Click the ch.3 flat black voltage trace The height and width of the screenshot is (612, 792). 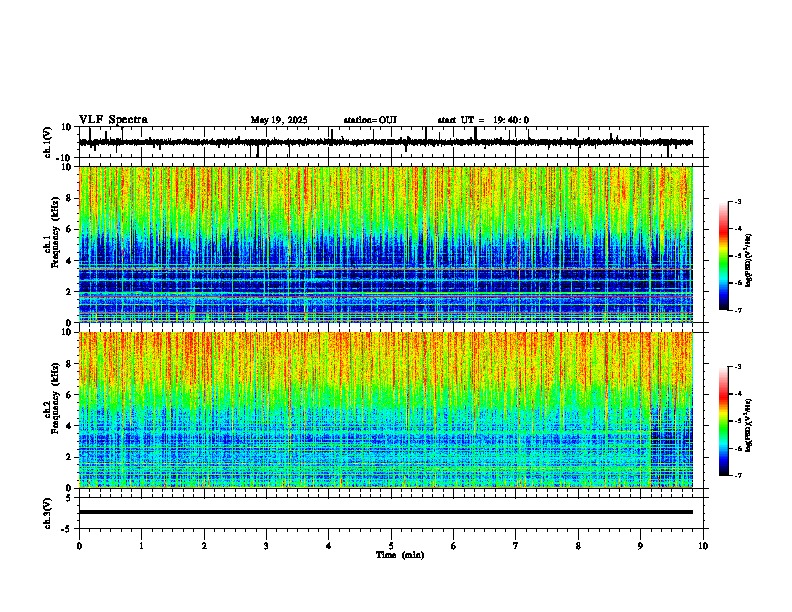tap(386, 512)
